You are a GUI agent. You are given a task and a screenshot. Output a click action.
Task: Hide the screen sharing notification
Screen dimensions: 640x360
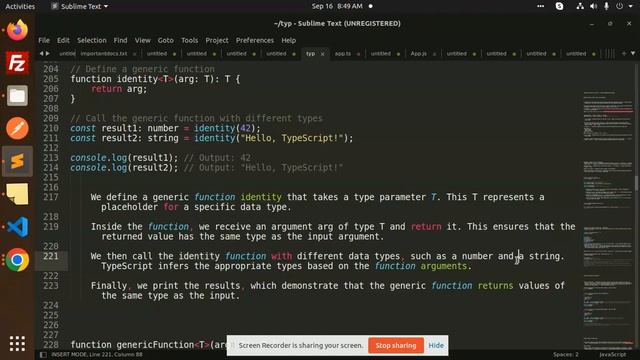coord(436,345)
